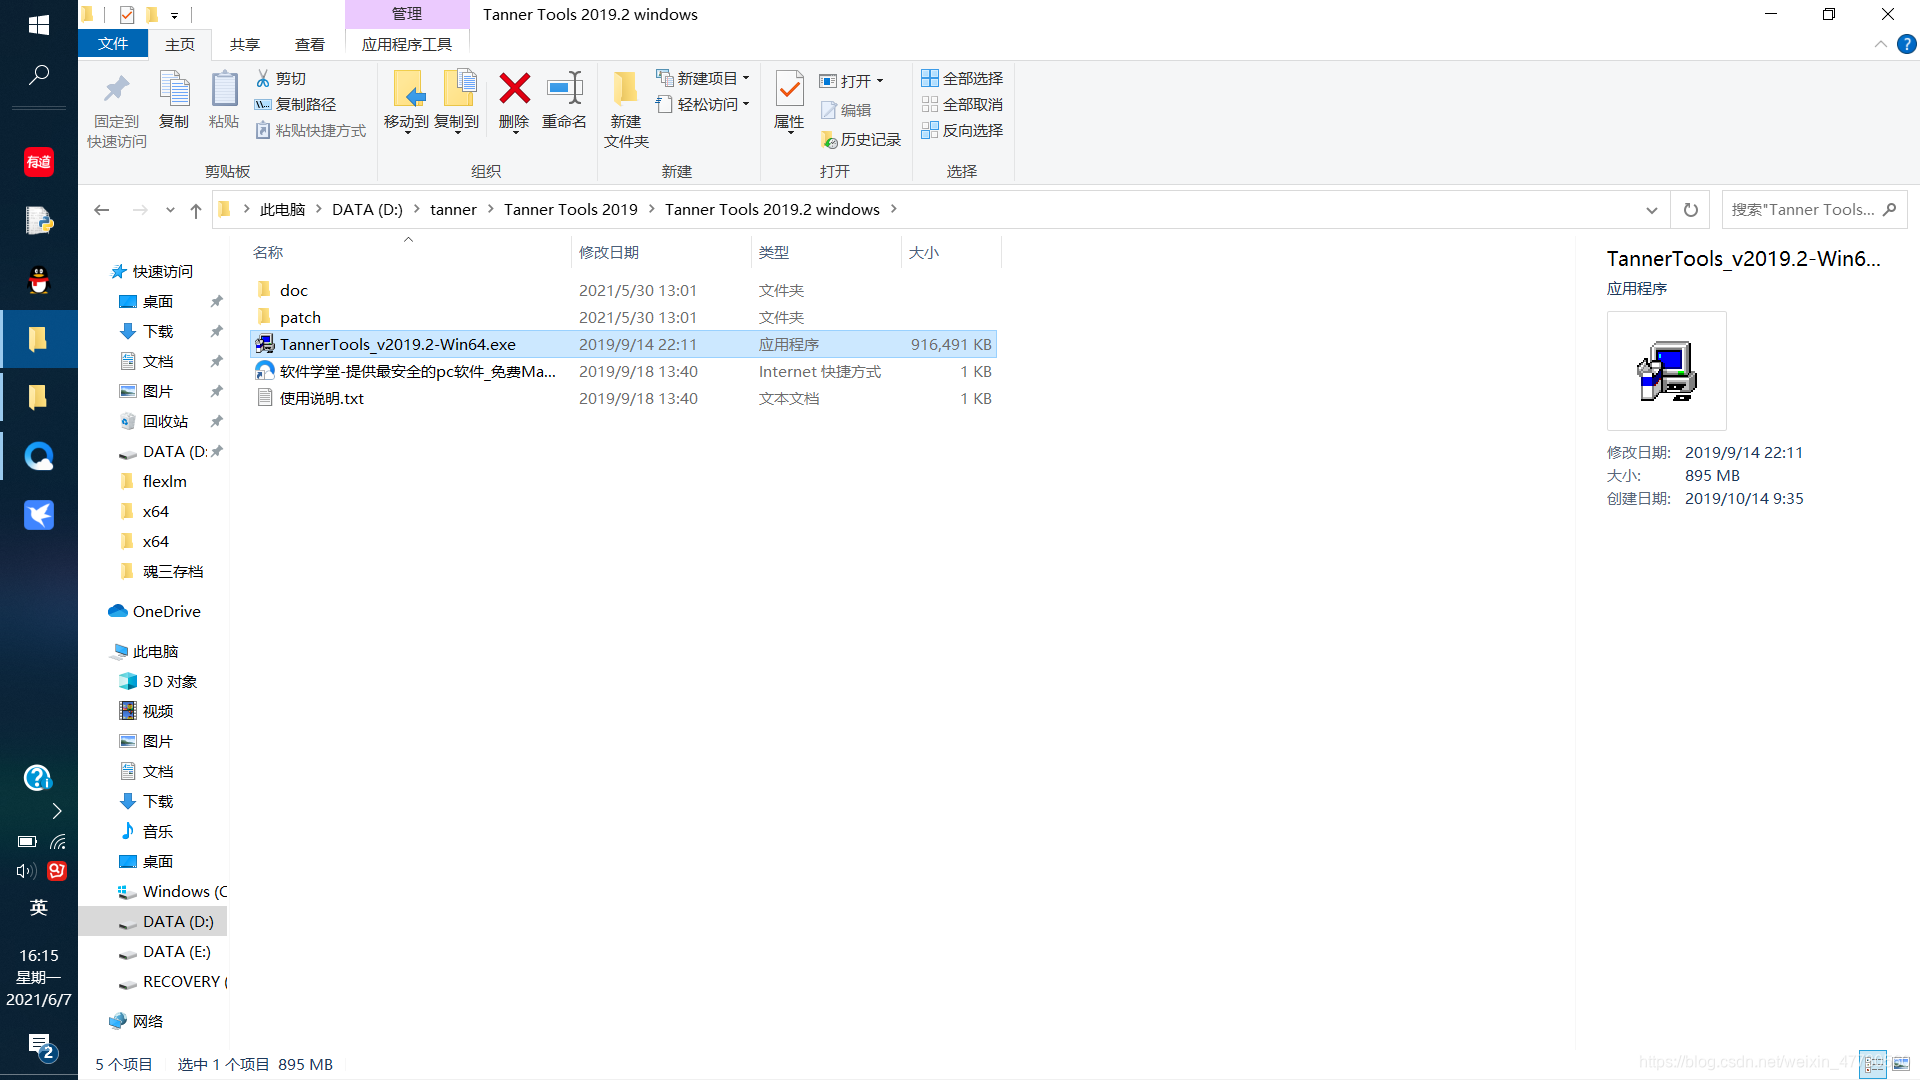Open Help via the question mark icon

coord(1904,44)
